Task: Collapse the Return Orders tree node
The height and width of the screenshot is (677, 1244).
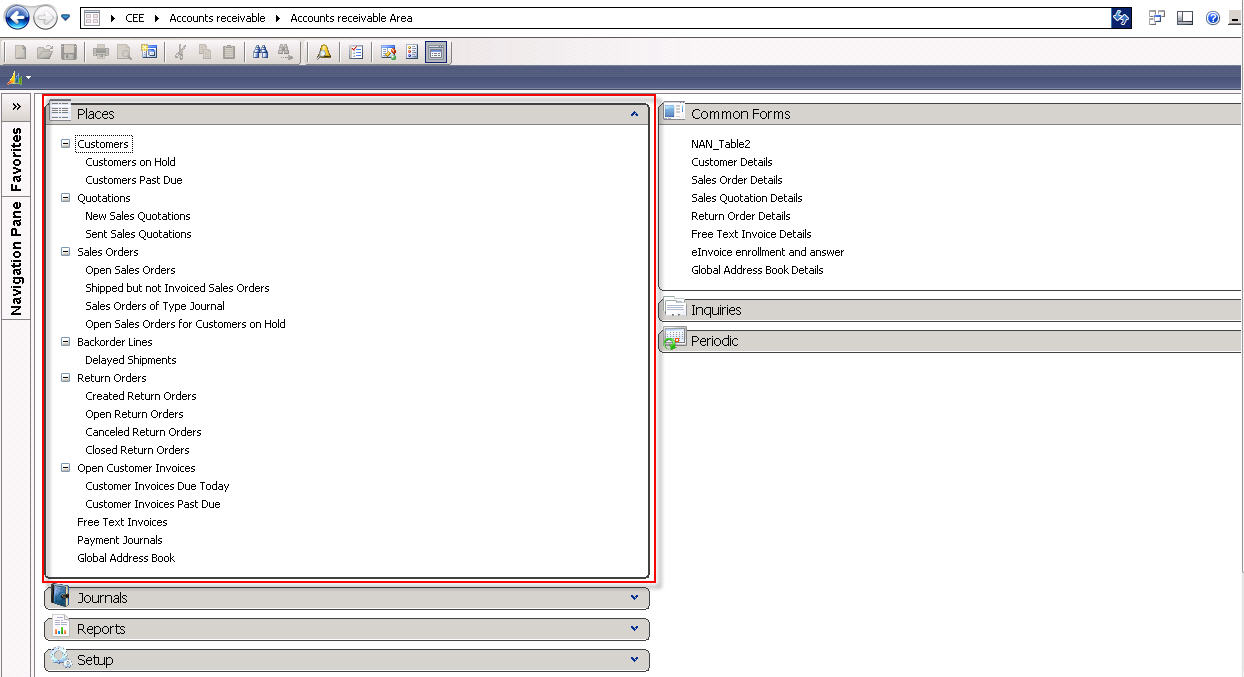Action: pyautogui.click(x=66, y=378)
